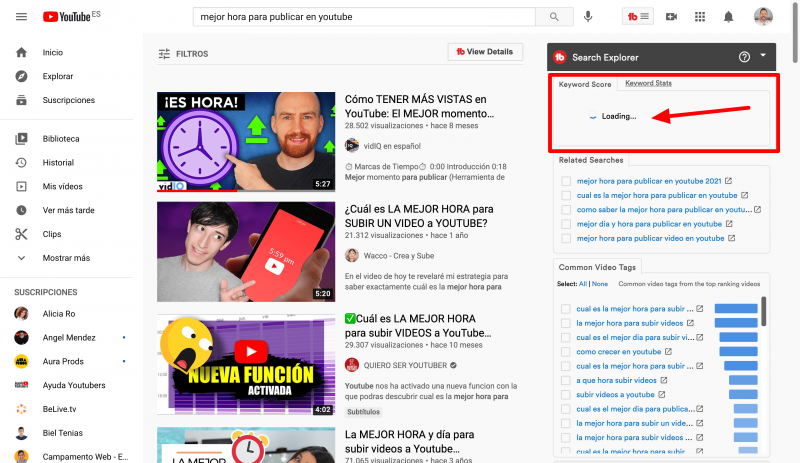Open the FILTROS filter options
The width and height of the screenshot is (800, 463).
183,53
